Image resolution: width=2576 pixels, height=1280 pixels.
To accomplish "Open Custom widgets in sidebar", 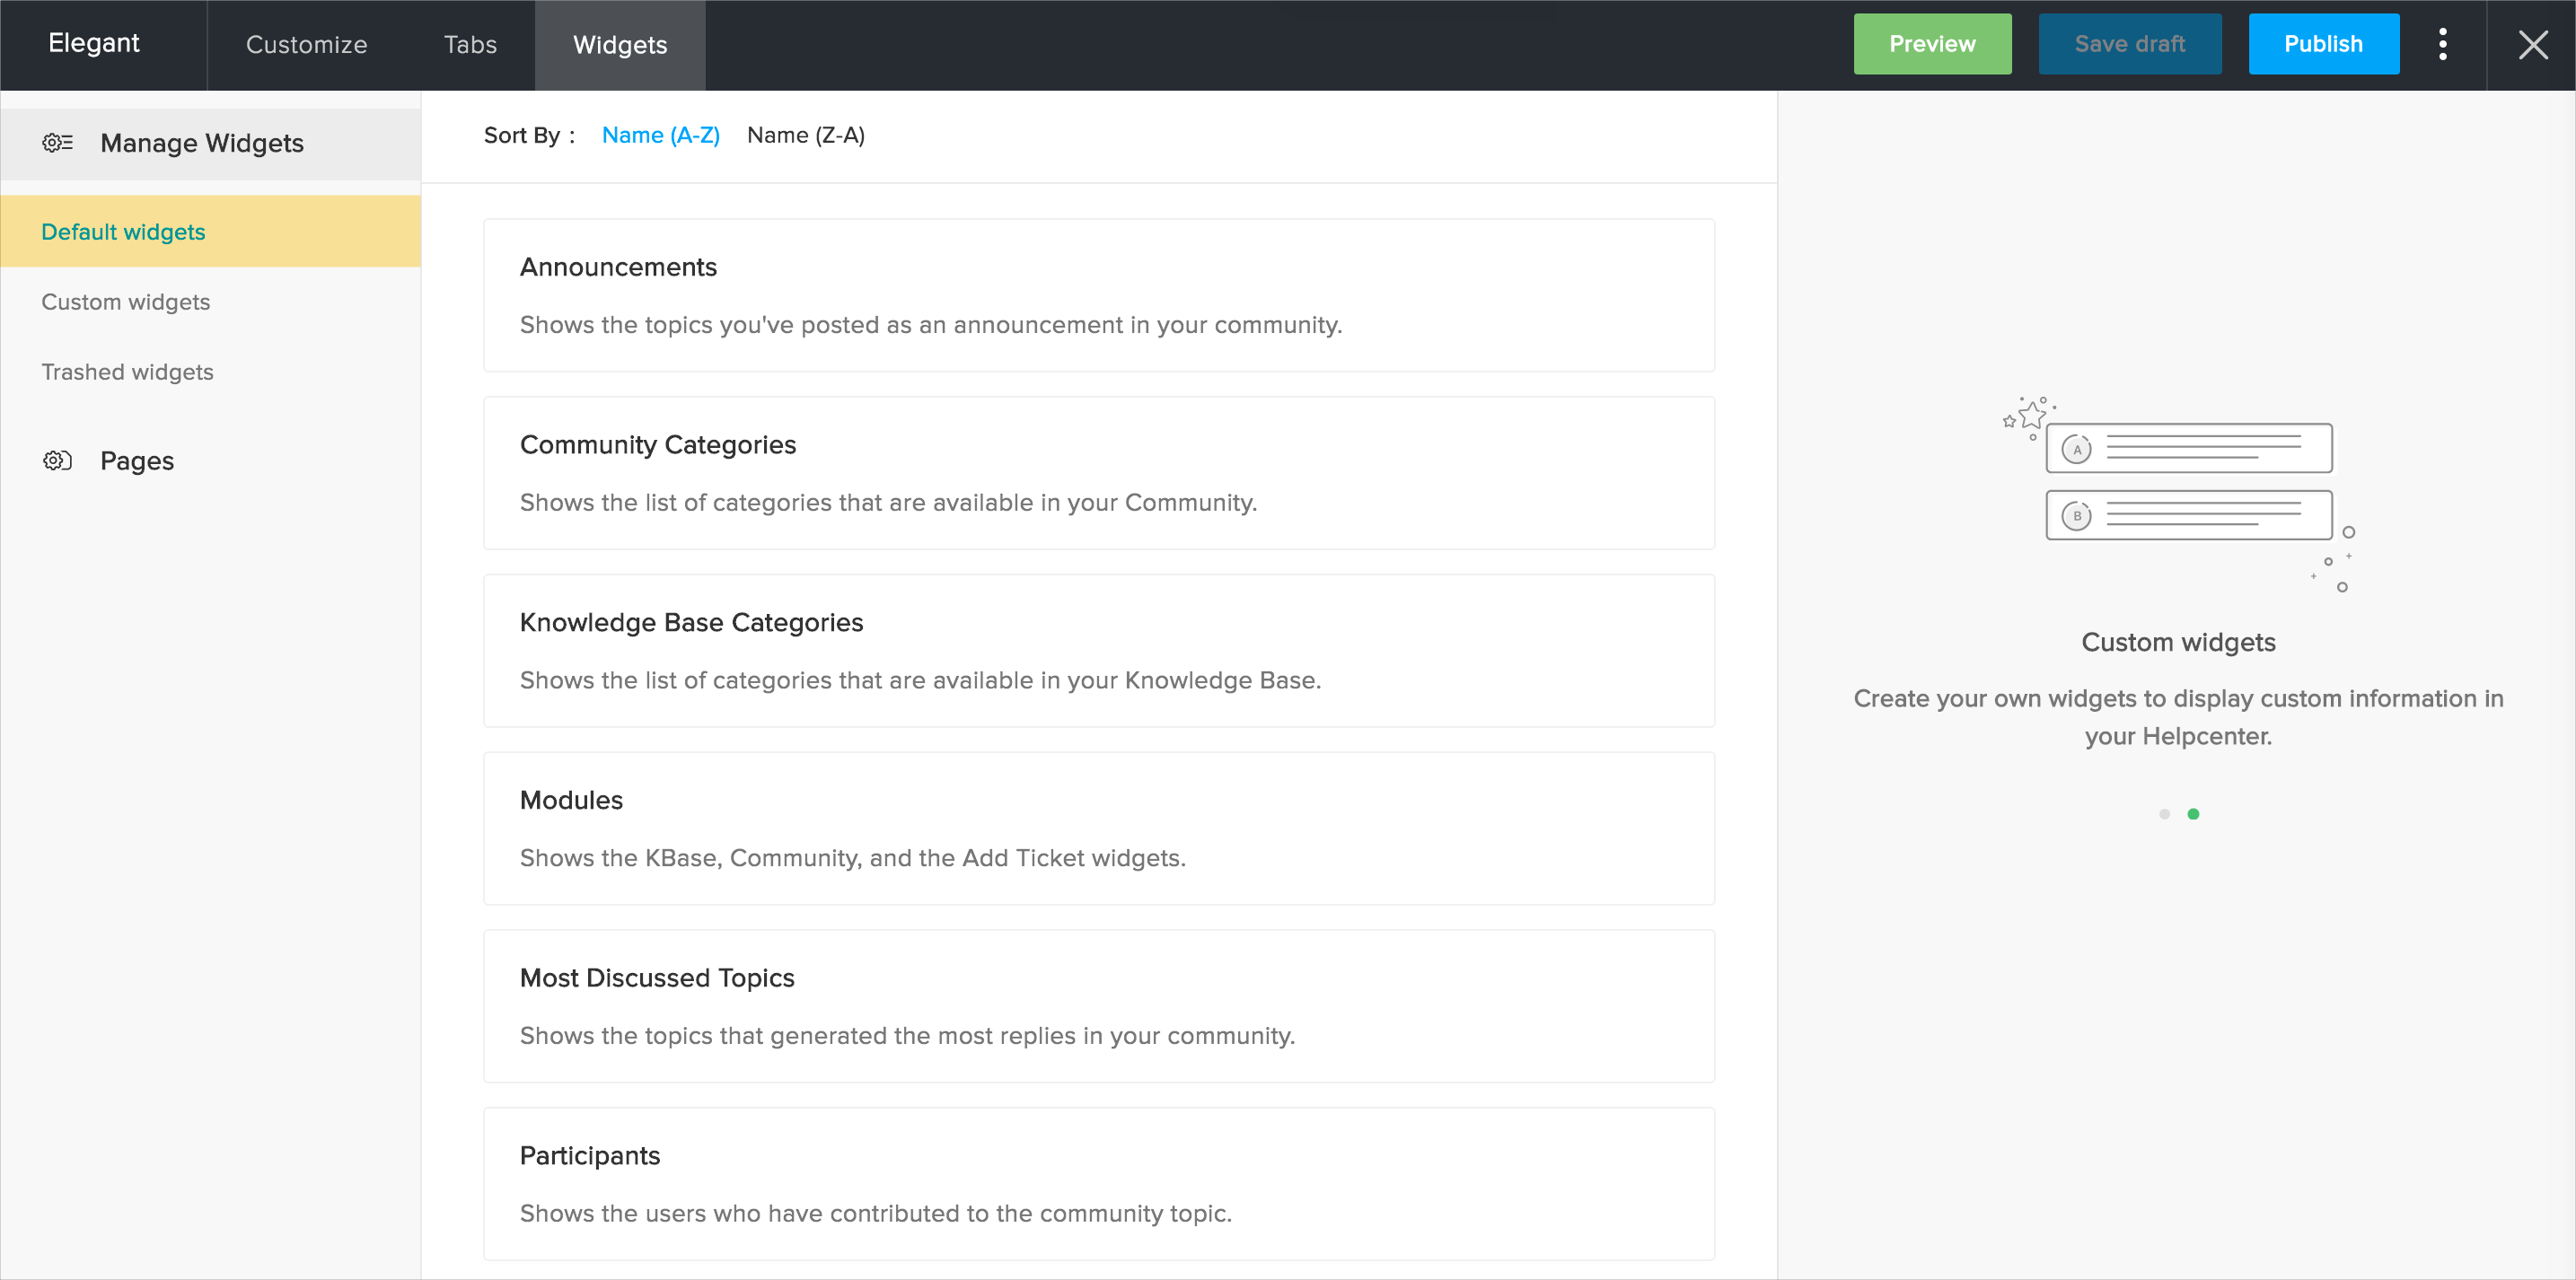I will (x=126, y=302).
